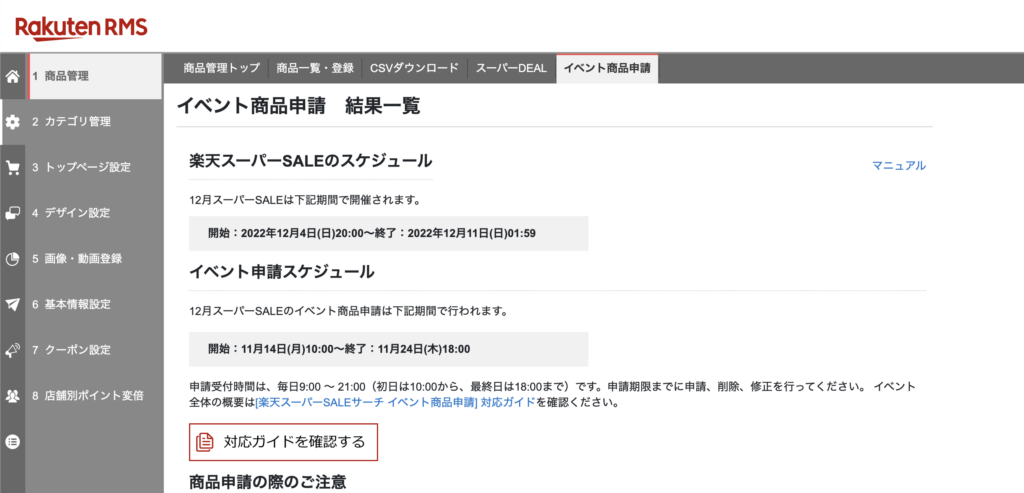Go to 5 画像・動画登録 menu item
Image resolution: width=1024 pixels, height=493 pixels.
point(84,259)
